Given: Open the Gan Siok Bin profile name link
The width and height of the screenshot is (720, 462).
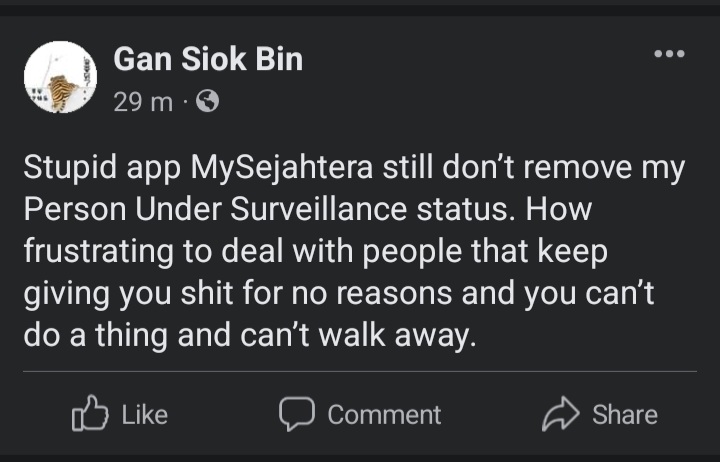Looking at the screenshot, I should pyautogui.click(x=208, y=60).
